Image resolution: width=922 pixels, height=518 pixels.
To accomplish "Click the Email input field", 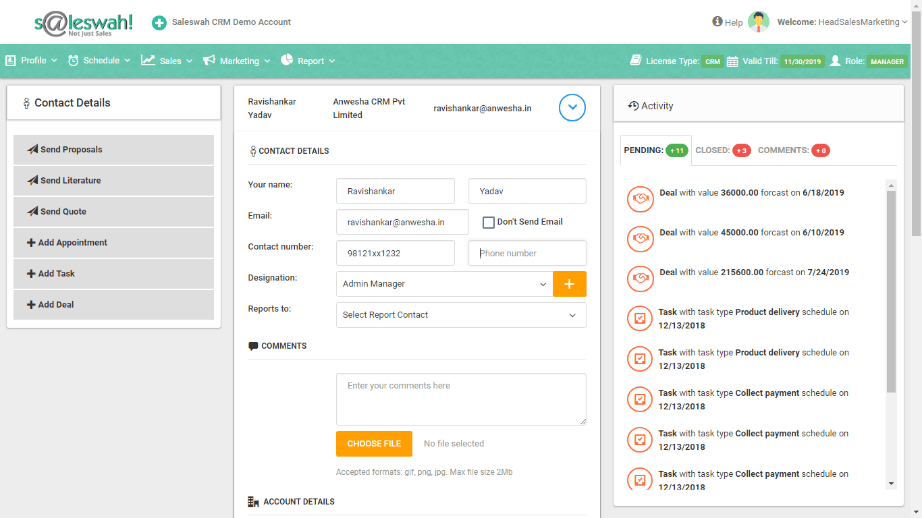I will click(402, 222).
